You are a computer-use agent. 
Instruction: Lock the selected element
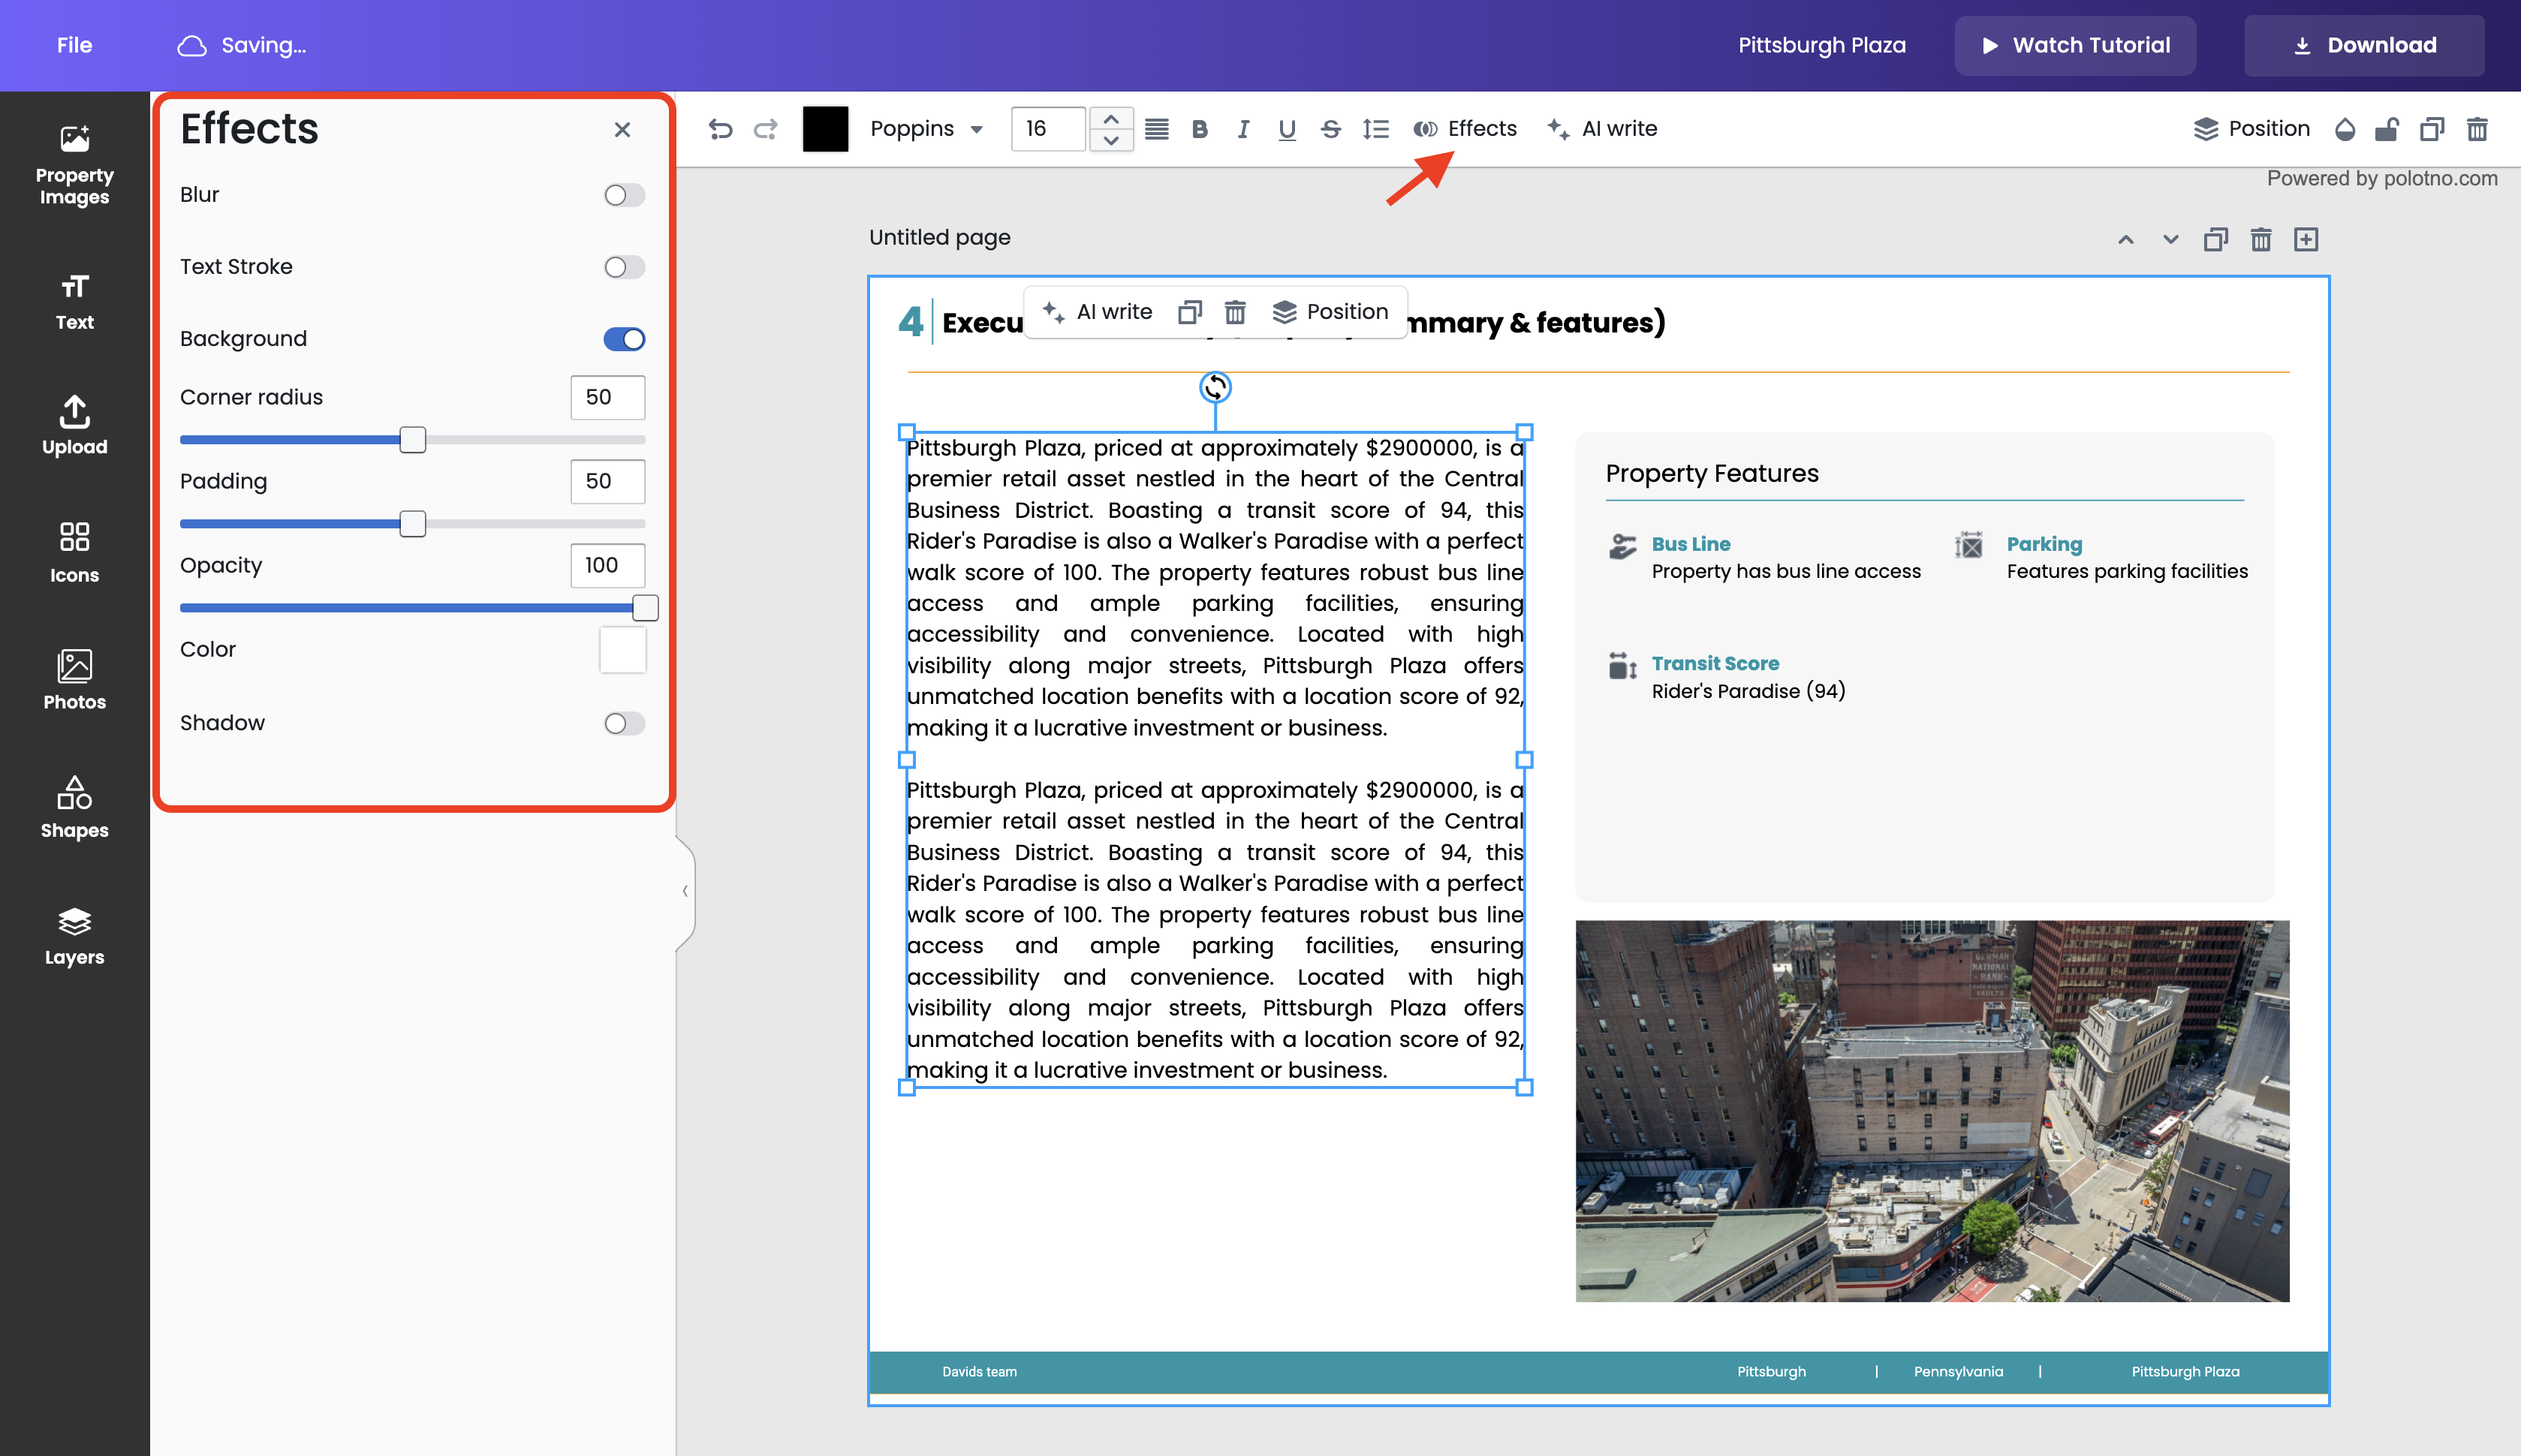pos(2388,129)
